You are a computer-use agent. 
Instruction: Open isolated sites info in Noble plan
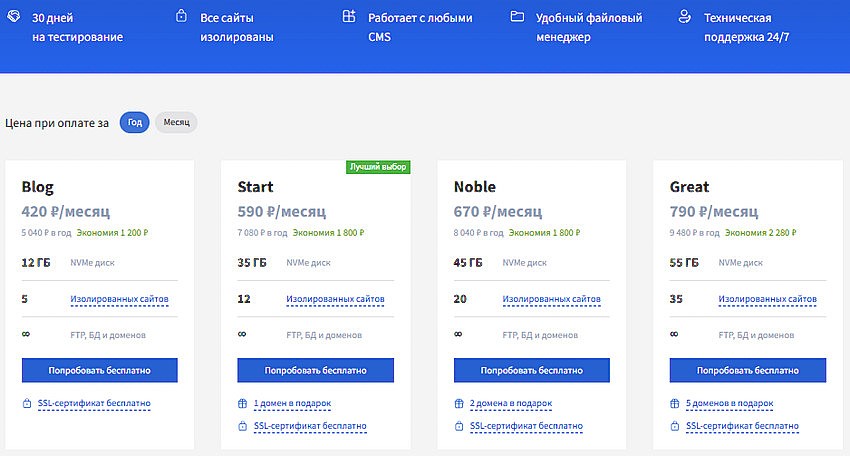(551, 299)
